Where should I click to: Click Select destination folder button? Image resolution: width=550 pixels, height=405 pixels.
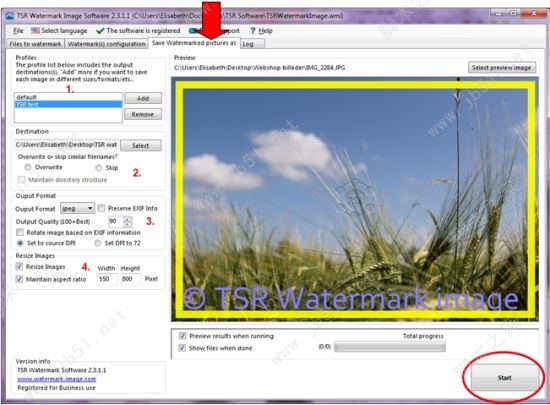click(141, 146)
